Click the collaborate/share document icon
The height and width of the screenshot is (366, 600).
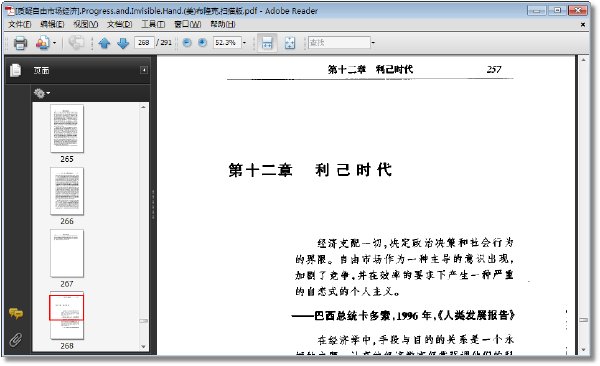pyautogui.click(x=42, y=43)
